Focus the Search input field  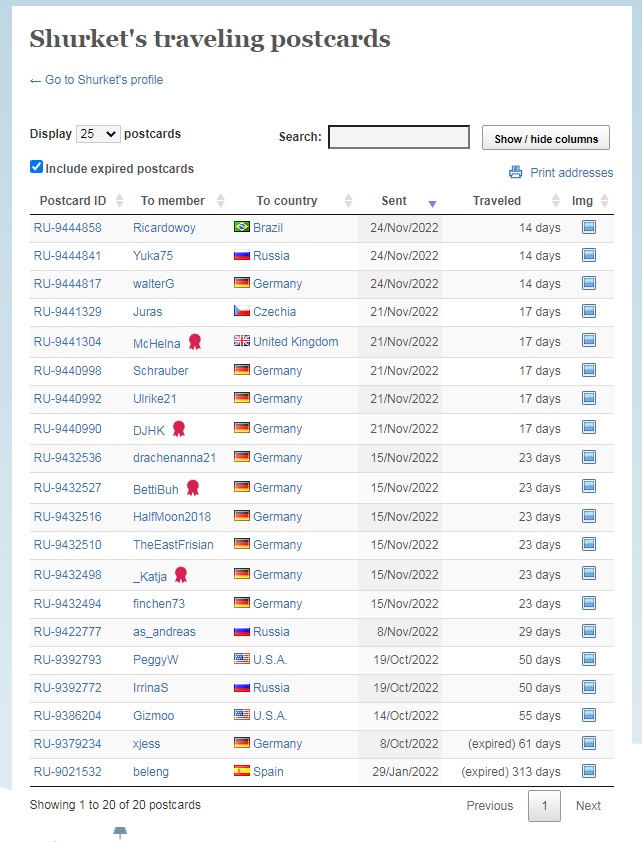coord(398,137)
